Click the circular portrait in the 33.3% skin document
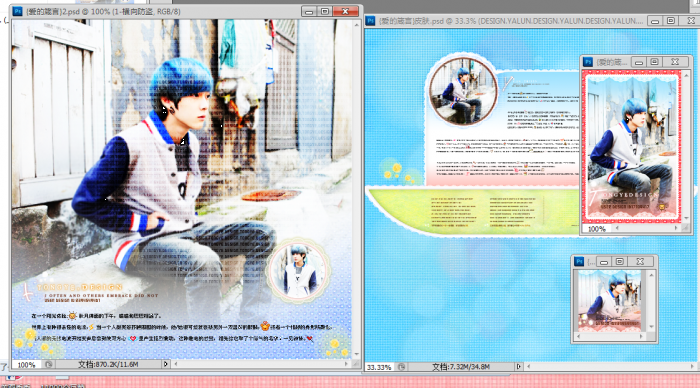This screenshot has height=388, width=700. (x=463, y=91)
